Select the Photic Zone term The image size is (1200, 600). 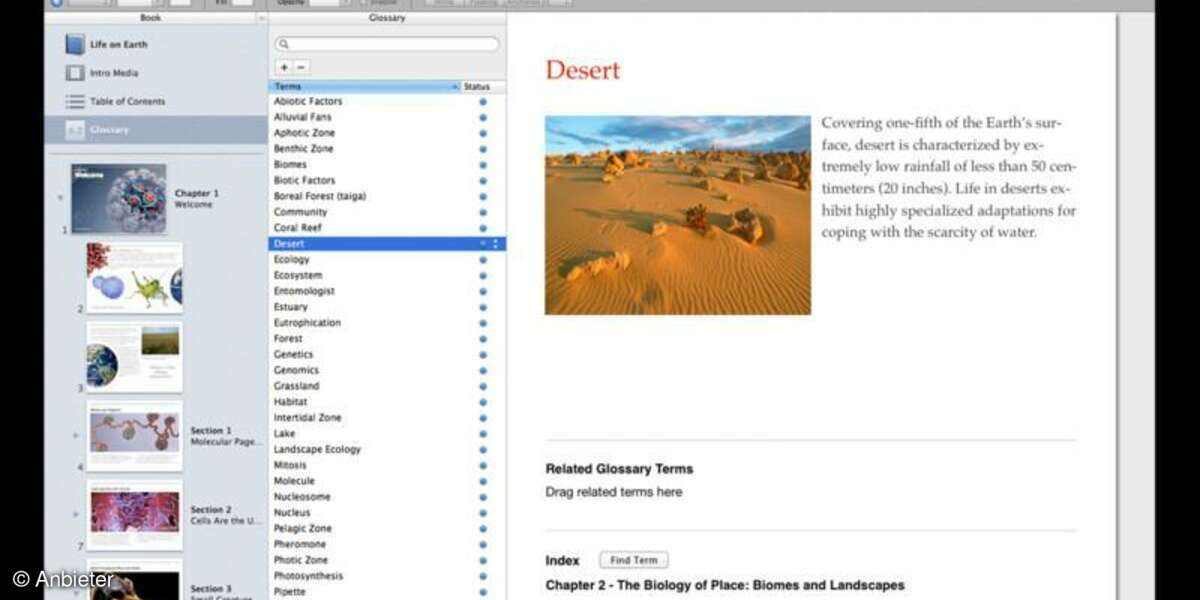coord(301,560)
